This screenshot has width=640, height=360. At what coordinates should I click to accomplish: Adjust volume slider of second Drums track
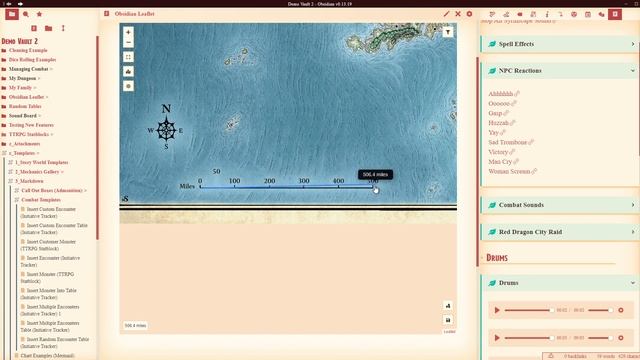[x=600, y=338]
